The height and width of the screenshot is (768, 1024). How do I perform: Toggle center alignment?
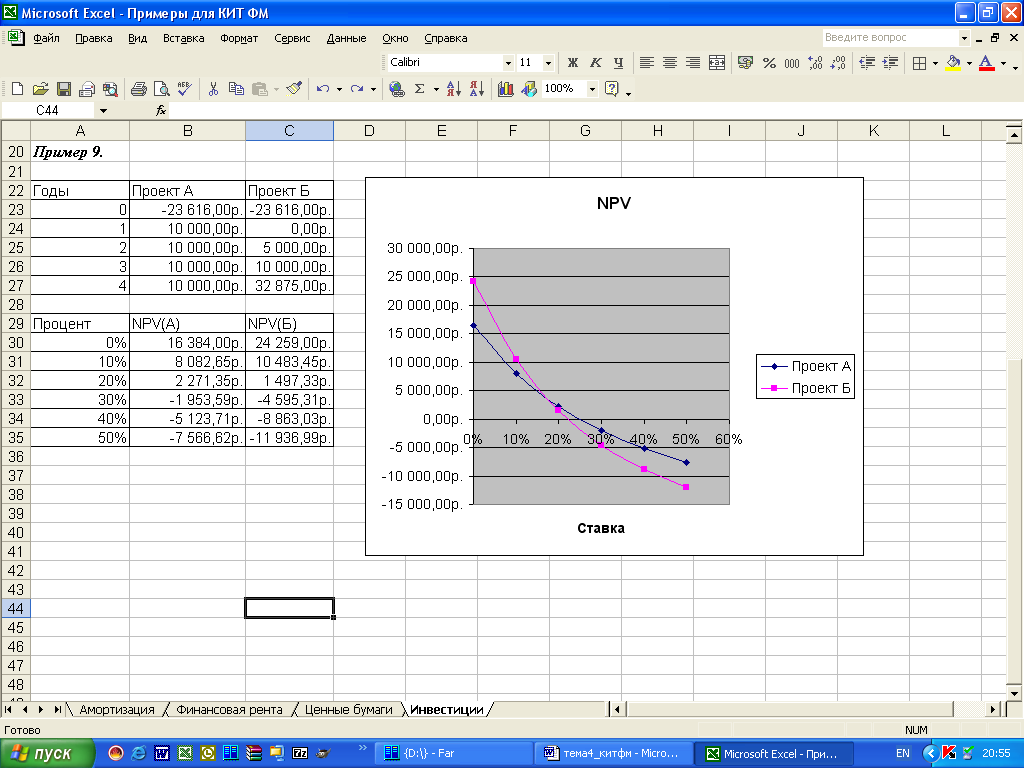(x=670, y=63)
